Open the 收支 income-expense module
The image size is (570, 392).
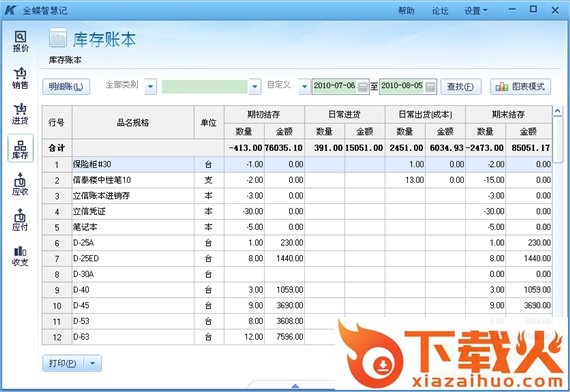pyautogui.click(x=20, y=256)
